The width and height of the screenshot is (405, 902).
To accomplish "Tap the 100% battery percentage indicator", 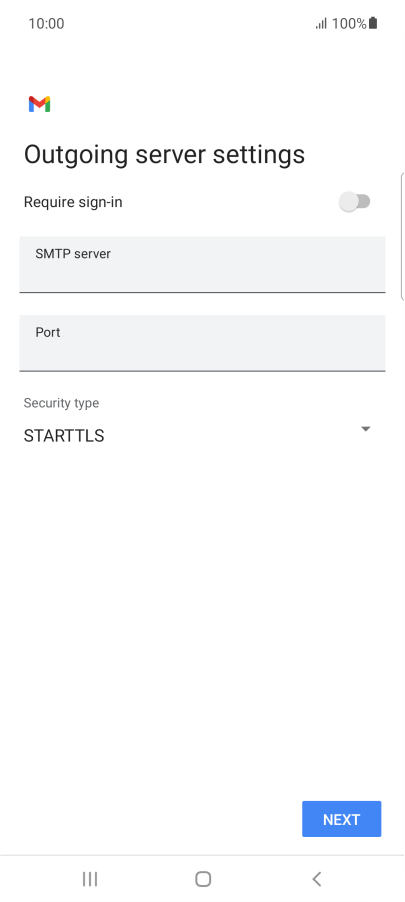I will (x=349, y=24).
